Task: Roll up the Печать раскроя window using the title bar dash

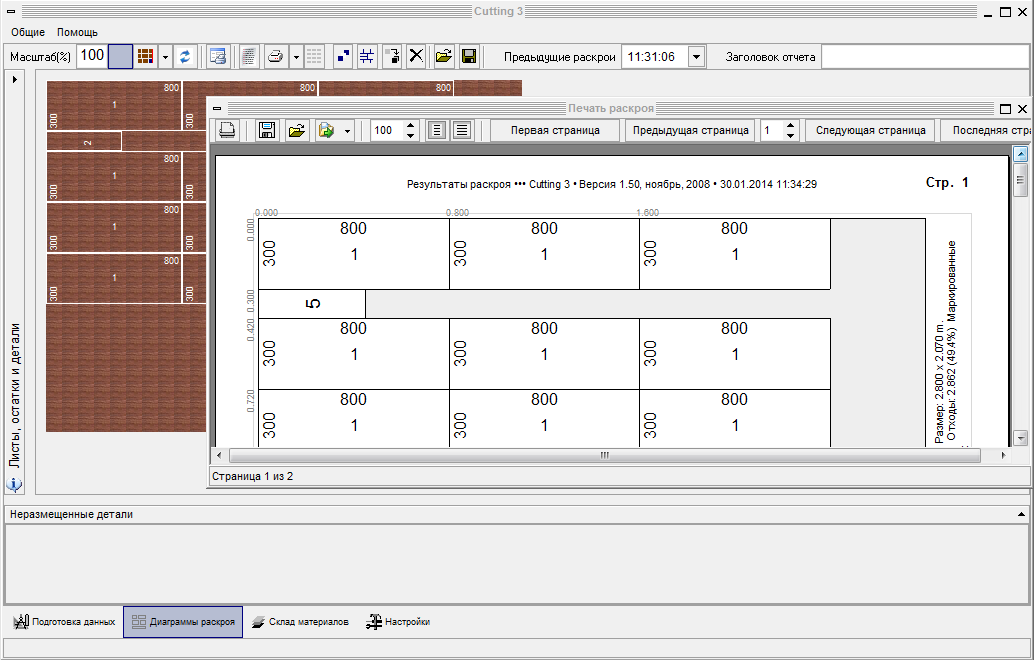Action: (217, 108)
